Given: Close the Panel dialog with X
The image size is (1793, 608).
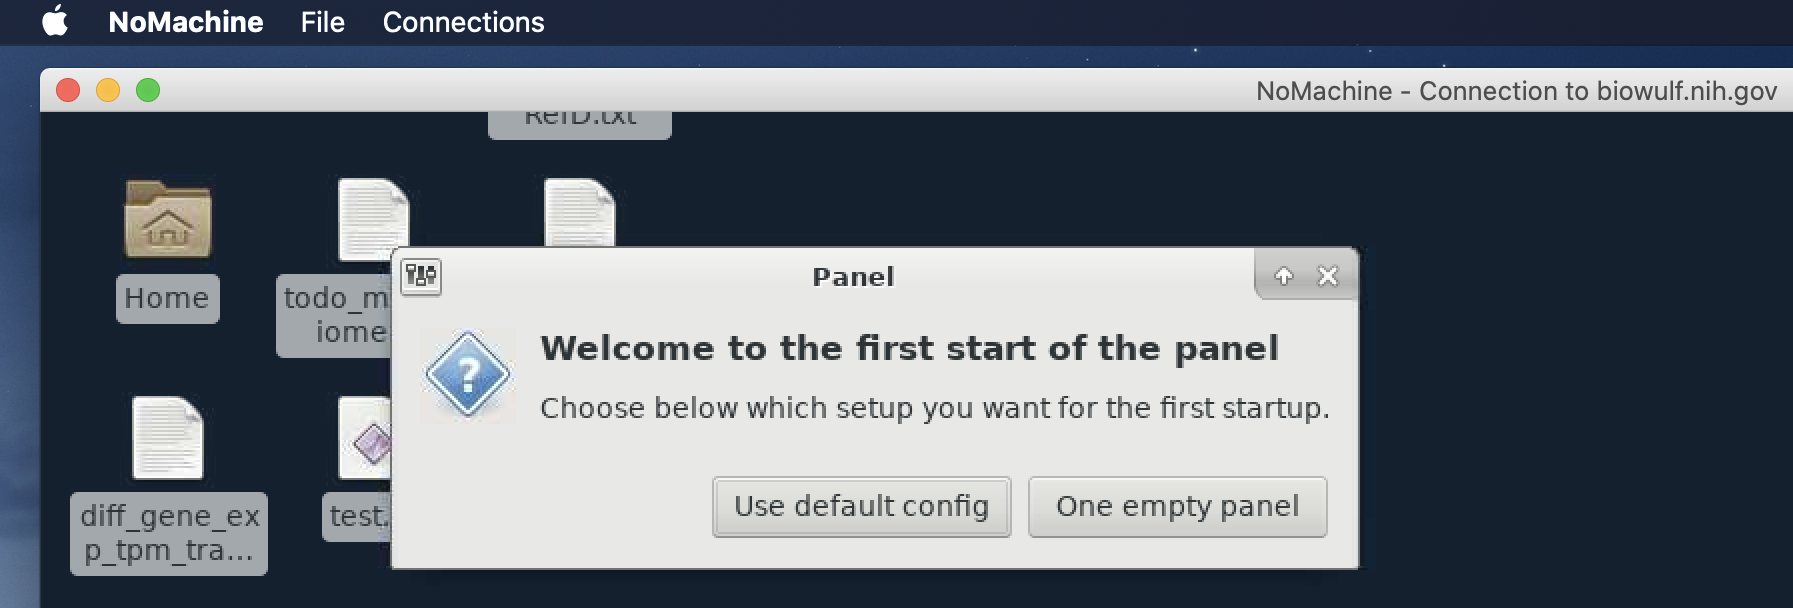Looking at the screenshot, I should (1328, 276).
